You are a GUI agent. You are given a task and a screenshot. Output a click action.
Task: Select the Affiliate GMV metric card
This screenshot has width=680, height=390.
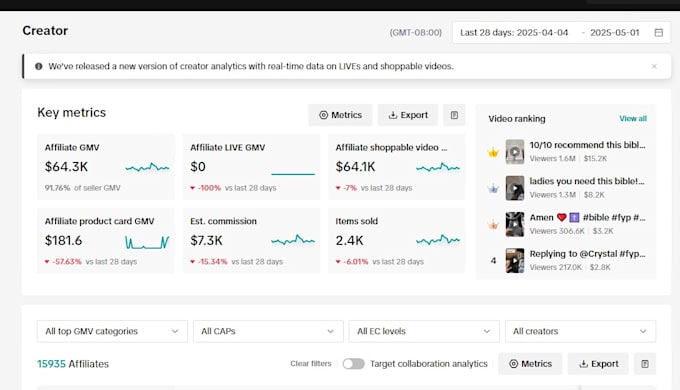coord(106,167)
